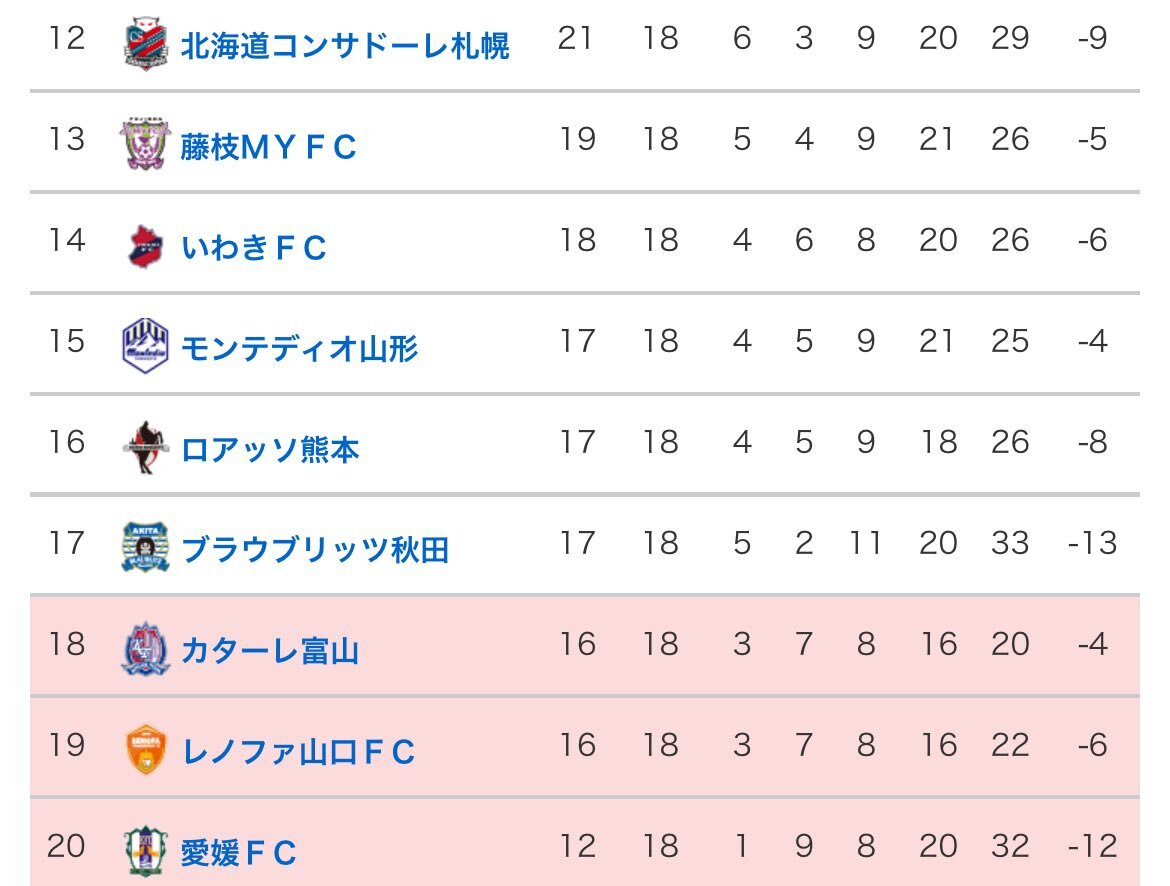Screen dimensions: 1170x886
Task: Click the Fujieda MYFC club crest
Action: tap(146, 144)
